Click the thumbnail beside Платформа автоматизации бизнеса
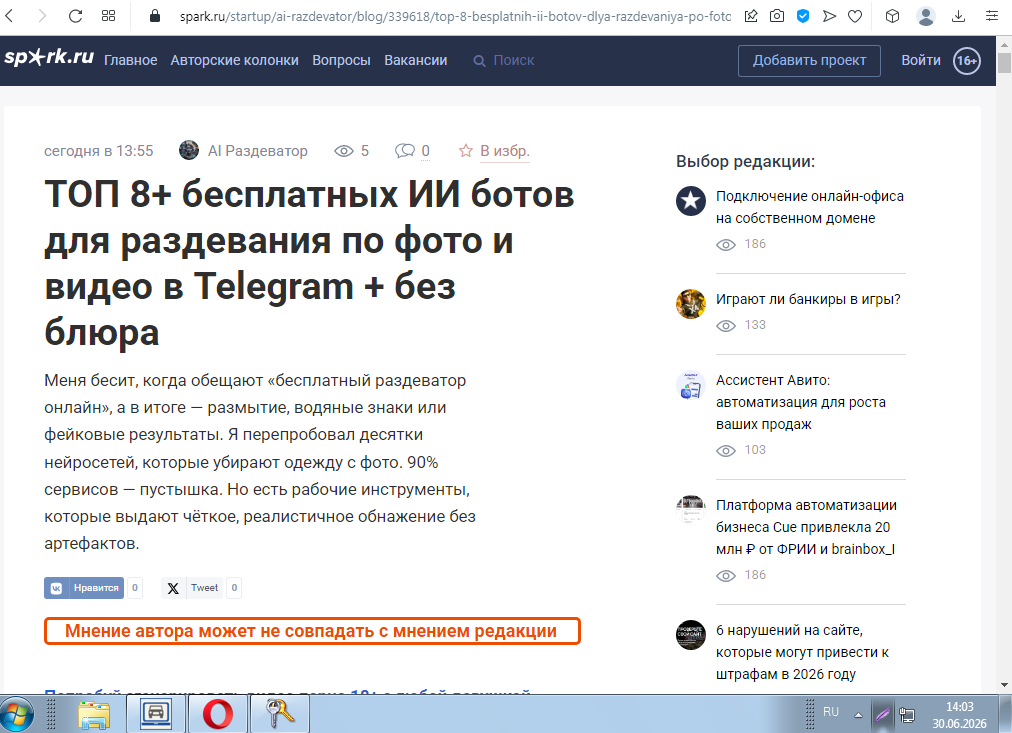The height and width of the screenshot is (733, 1012). click(x=691, y=510)
